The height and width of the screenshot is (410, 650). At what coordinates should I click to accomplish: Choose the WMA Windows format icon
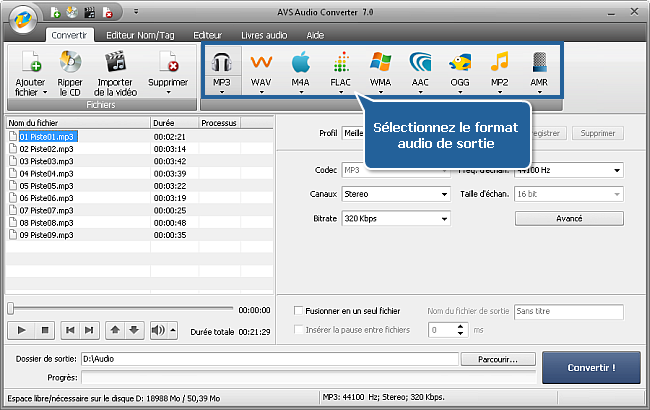pos(380,68)
